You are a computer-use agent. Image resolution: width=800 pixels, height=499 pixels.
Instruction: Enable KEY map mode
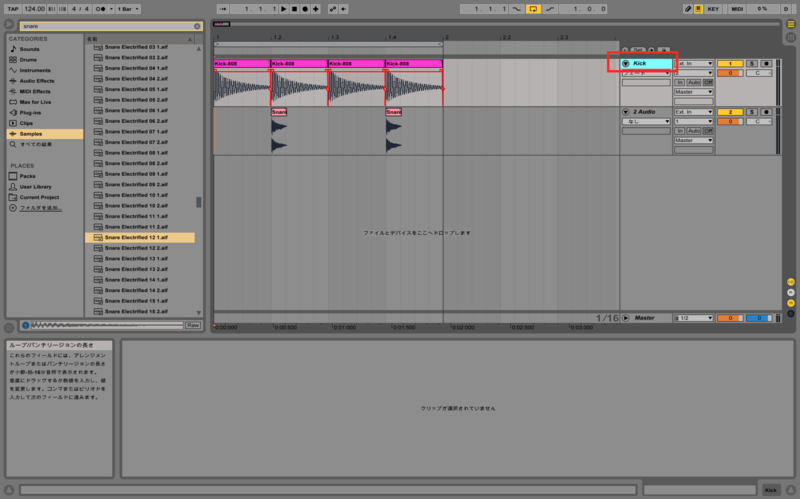(x=713, y=9)
